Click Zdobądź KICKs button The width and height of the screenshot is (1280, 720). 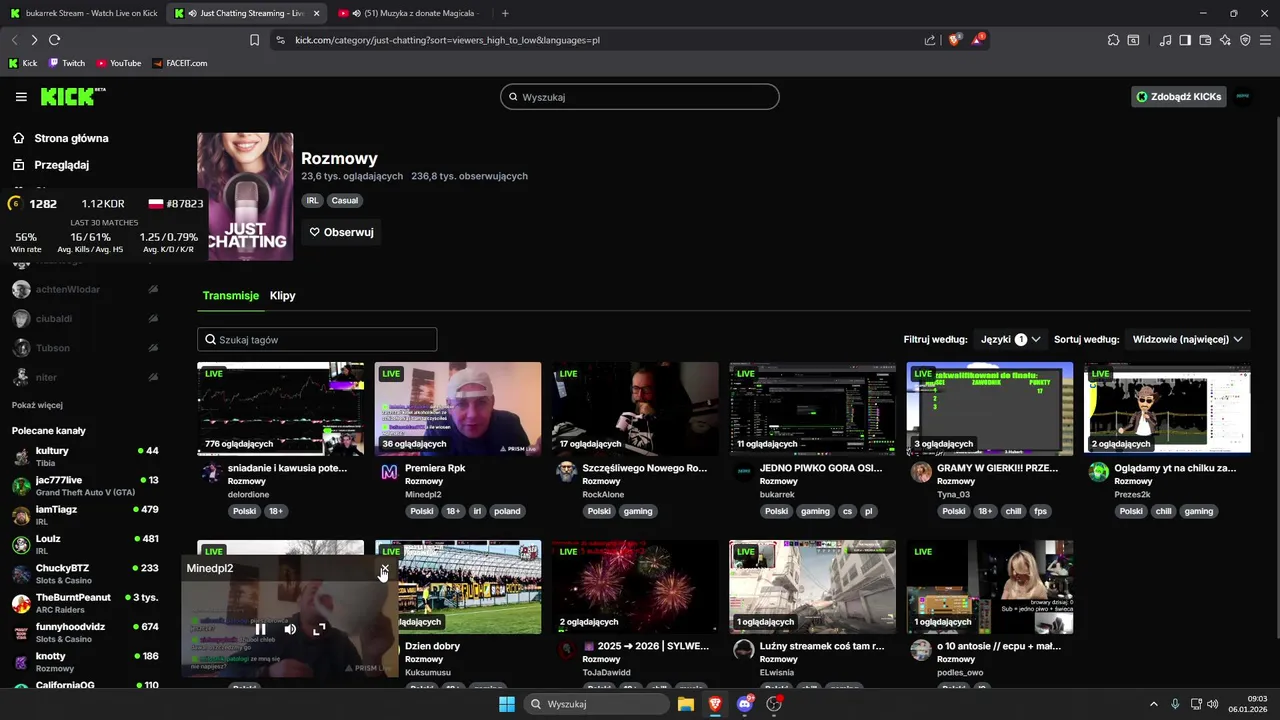coord(1179,97)
